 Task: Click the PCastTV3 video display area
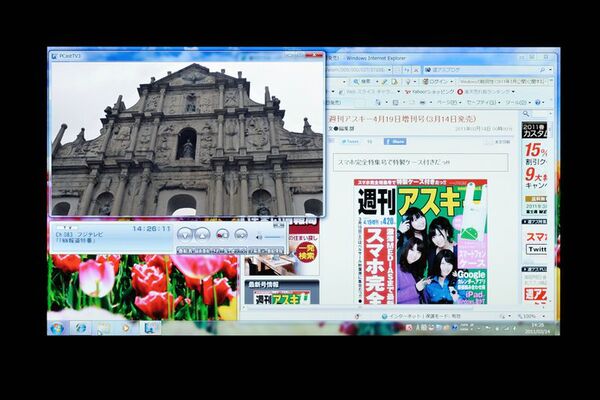coord(187,139)
